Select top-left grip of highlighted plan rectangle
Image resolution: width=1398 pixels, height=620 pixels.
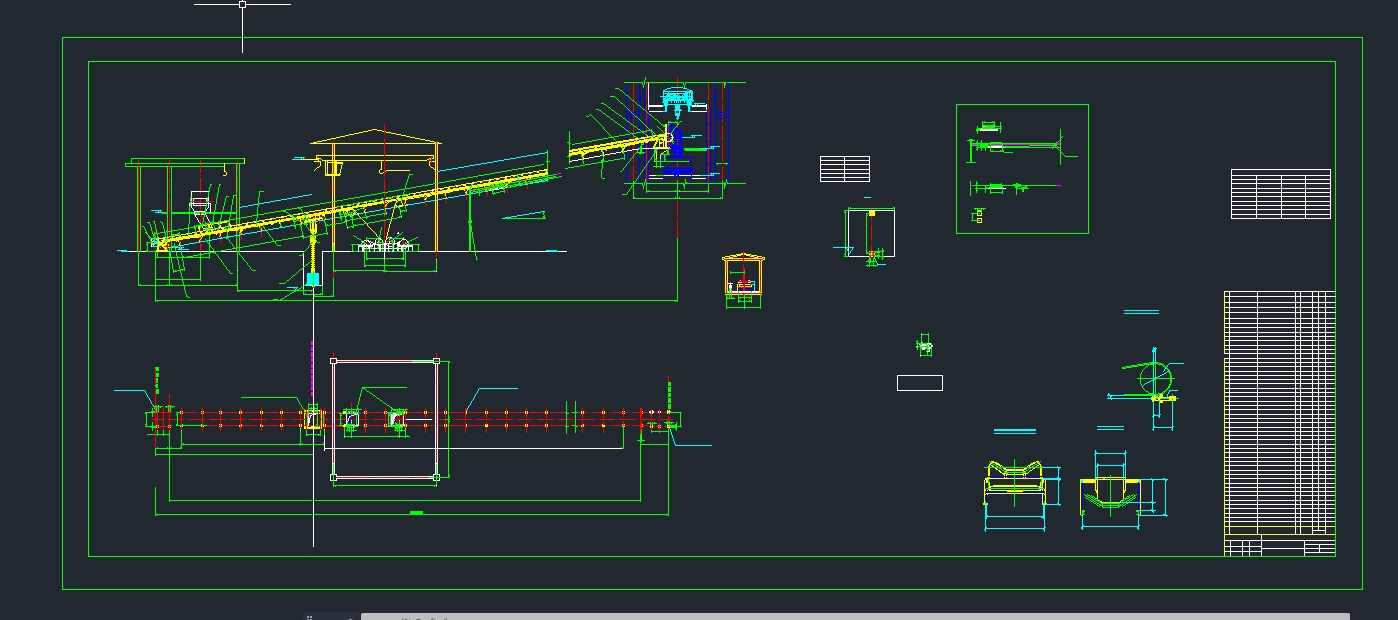click(333, 360)
